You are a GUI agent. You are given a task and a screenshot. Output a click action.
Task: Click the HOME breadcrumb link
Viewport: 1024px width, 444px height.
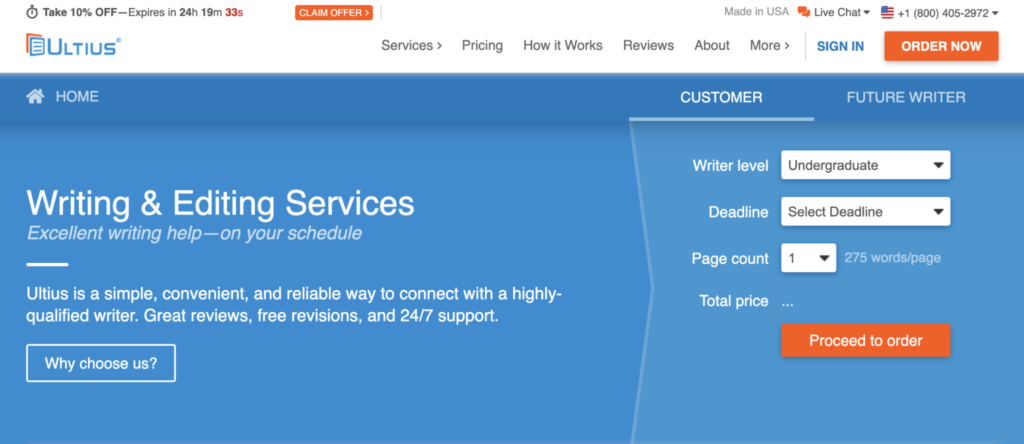(77, 97)
